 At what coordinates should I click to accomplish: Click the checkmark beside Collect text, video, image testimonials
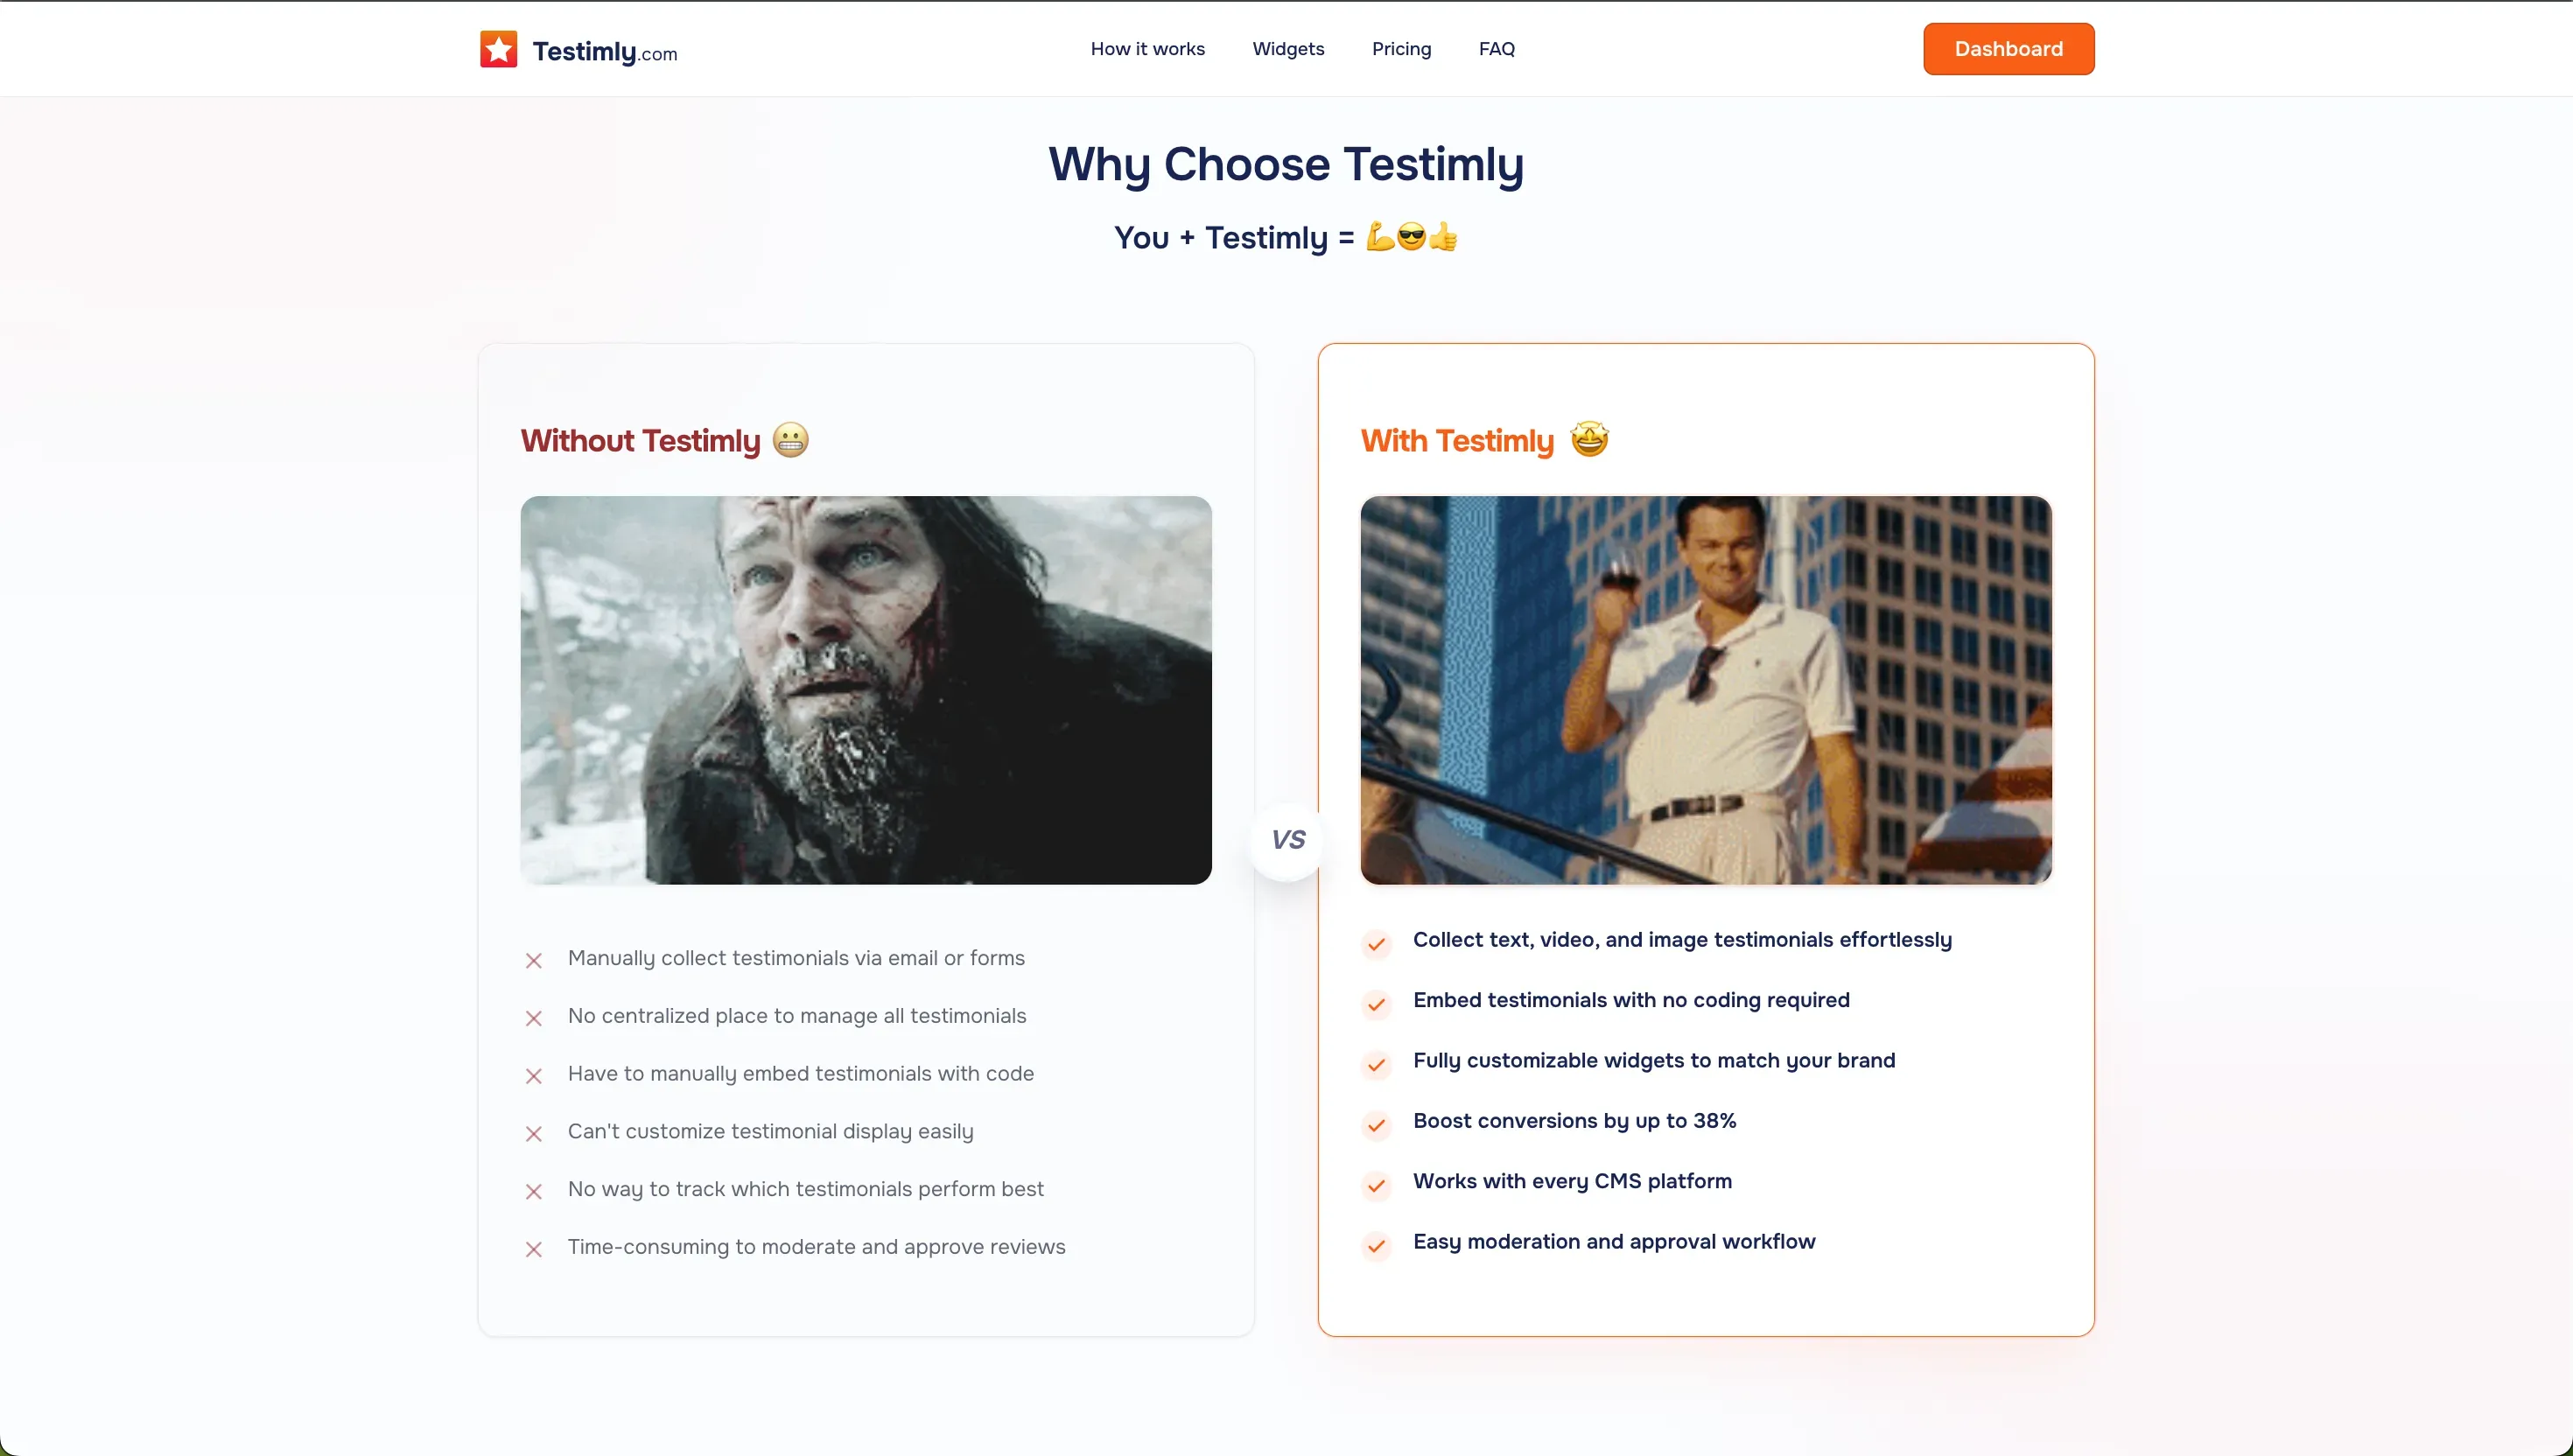click(x=1377, y=944)
